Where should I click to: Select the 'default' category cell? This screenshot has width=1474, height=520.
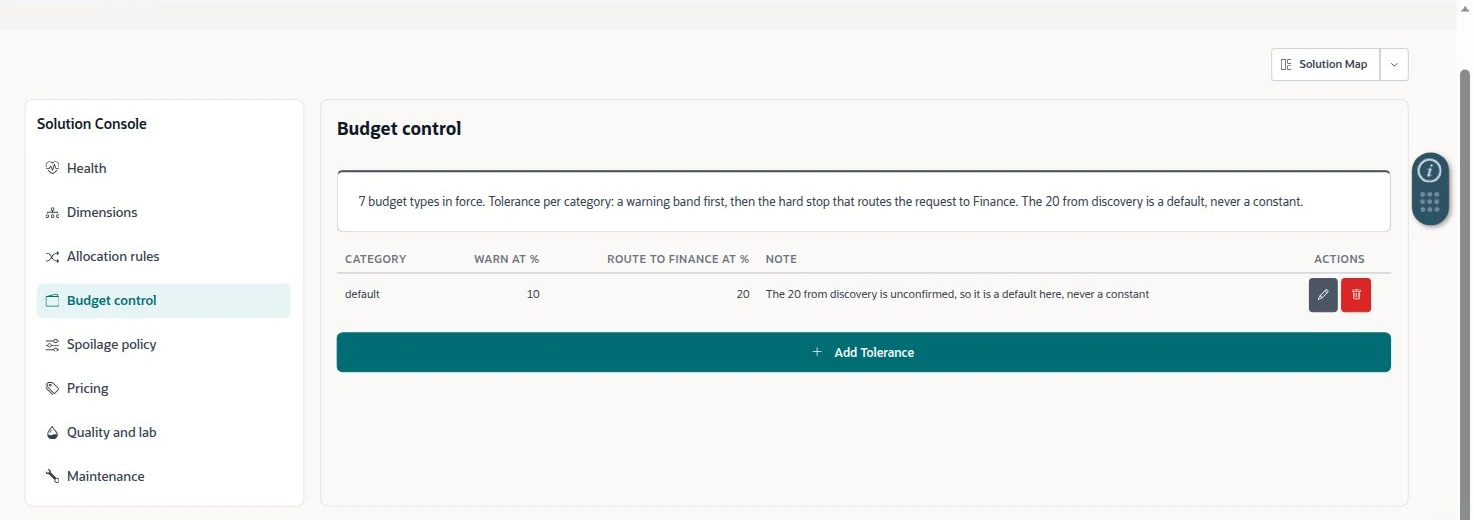pos(362,294)
